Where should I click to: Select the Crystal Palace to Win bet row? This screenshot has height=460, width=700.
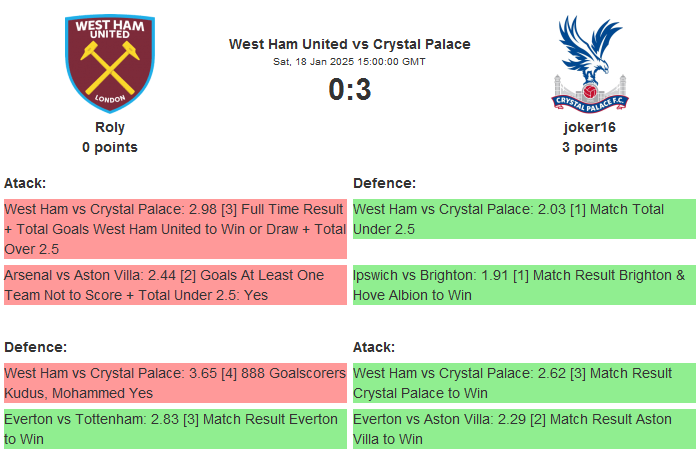523,383
